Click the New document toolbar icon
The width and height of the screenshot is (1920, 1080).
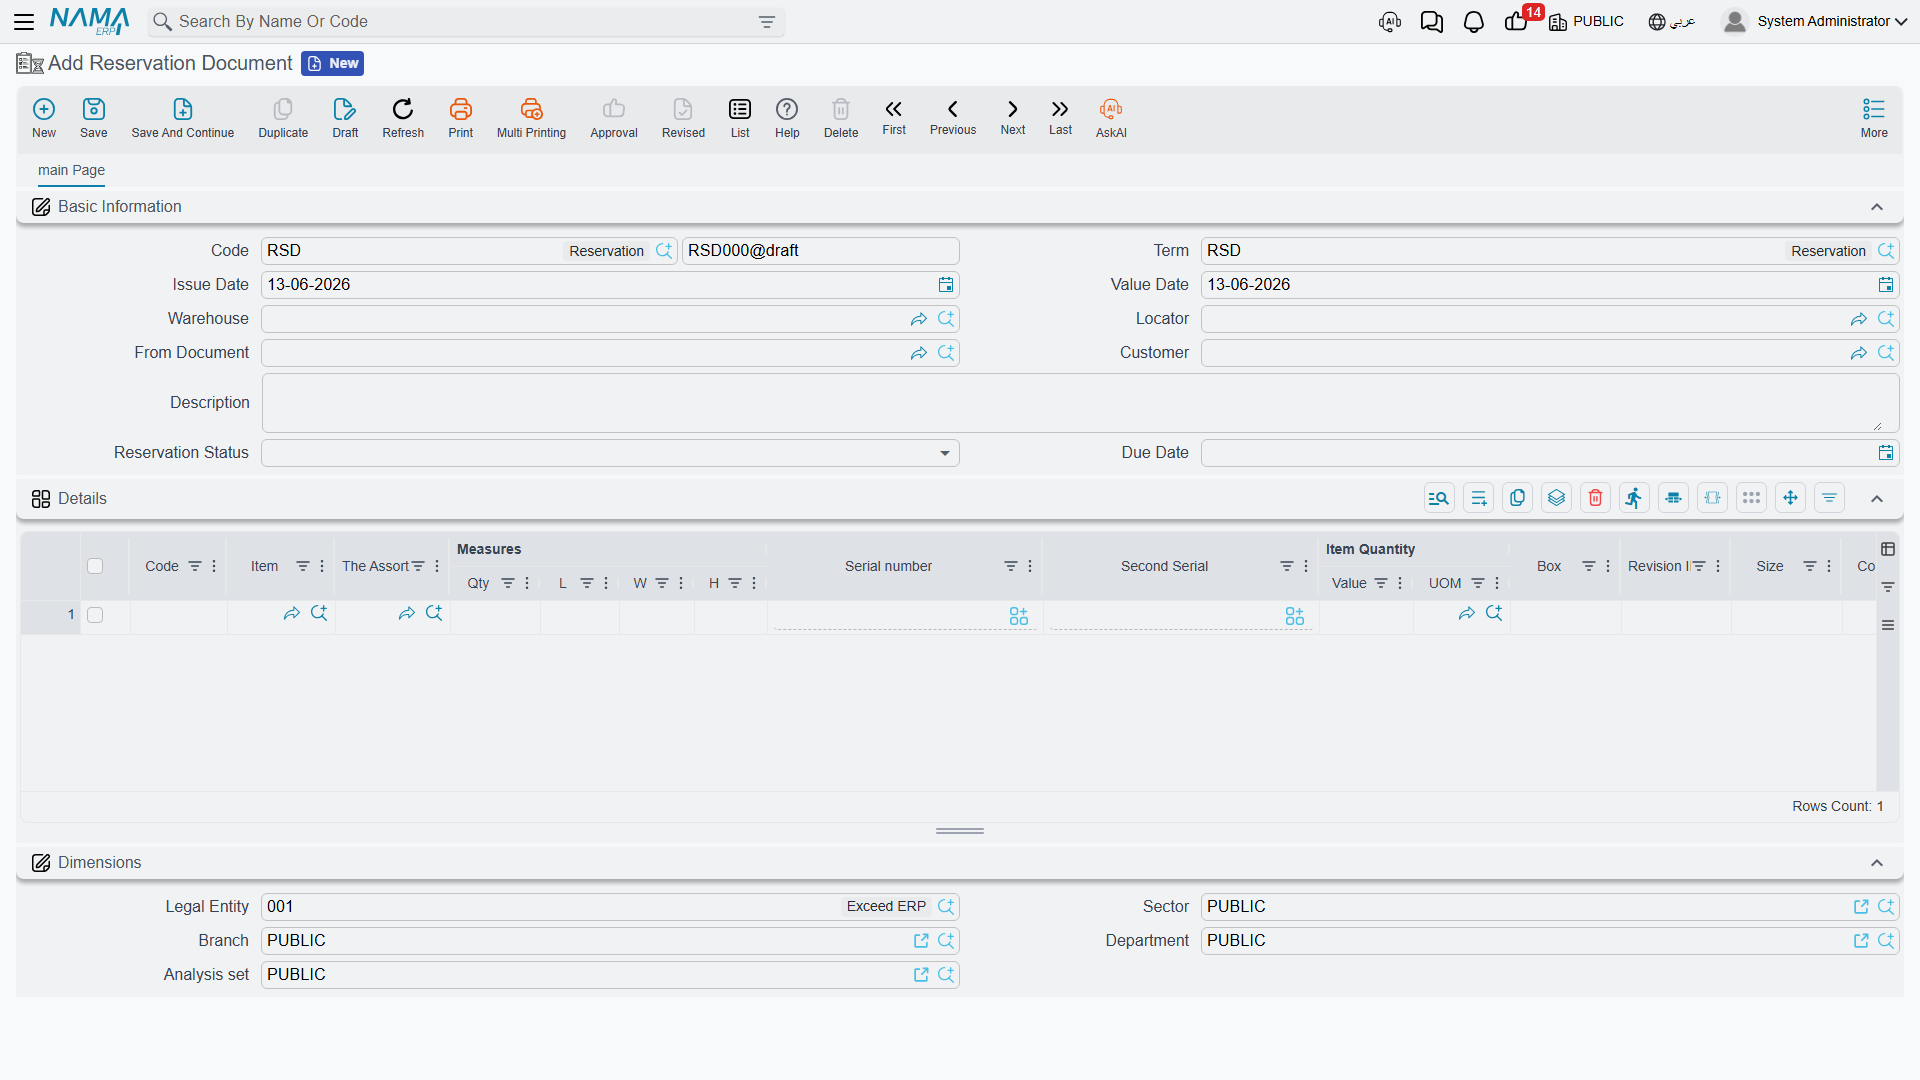[x=44, y=118]
